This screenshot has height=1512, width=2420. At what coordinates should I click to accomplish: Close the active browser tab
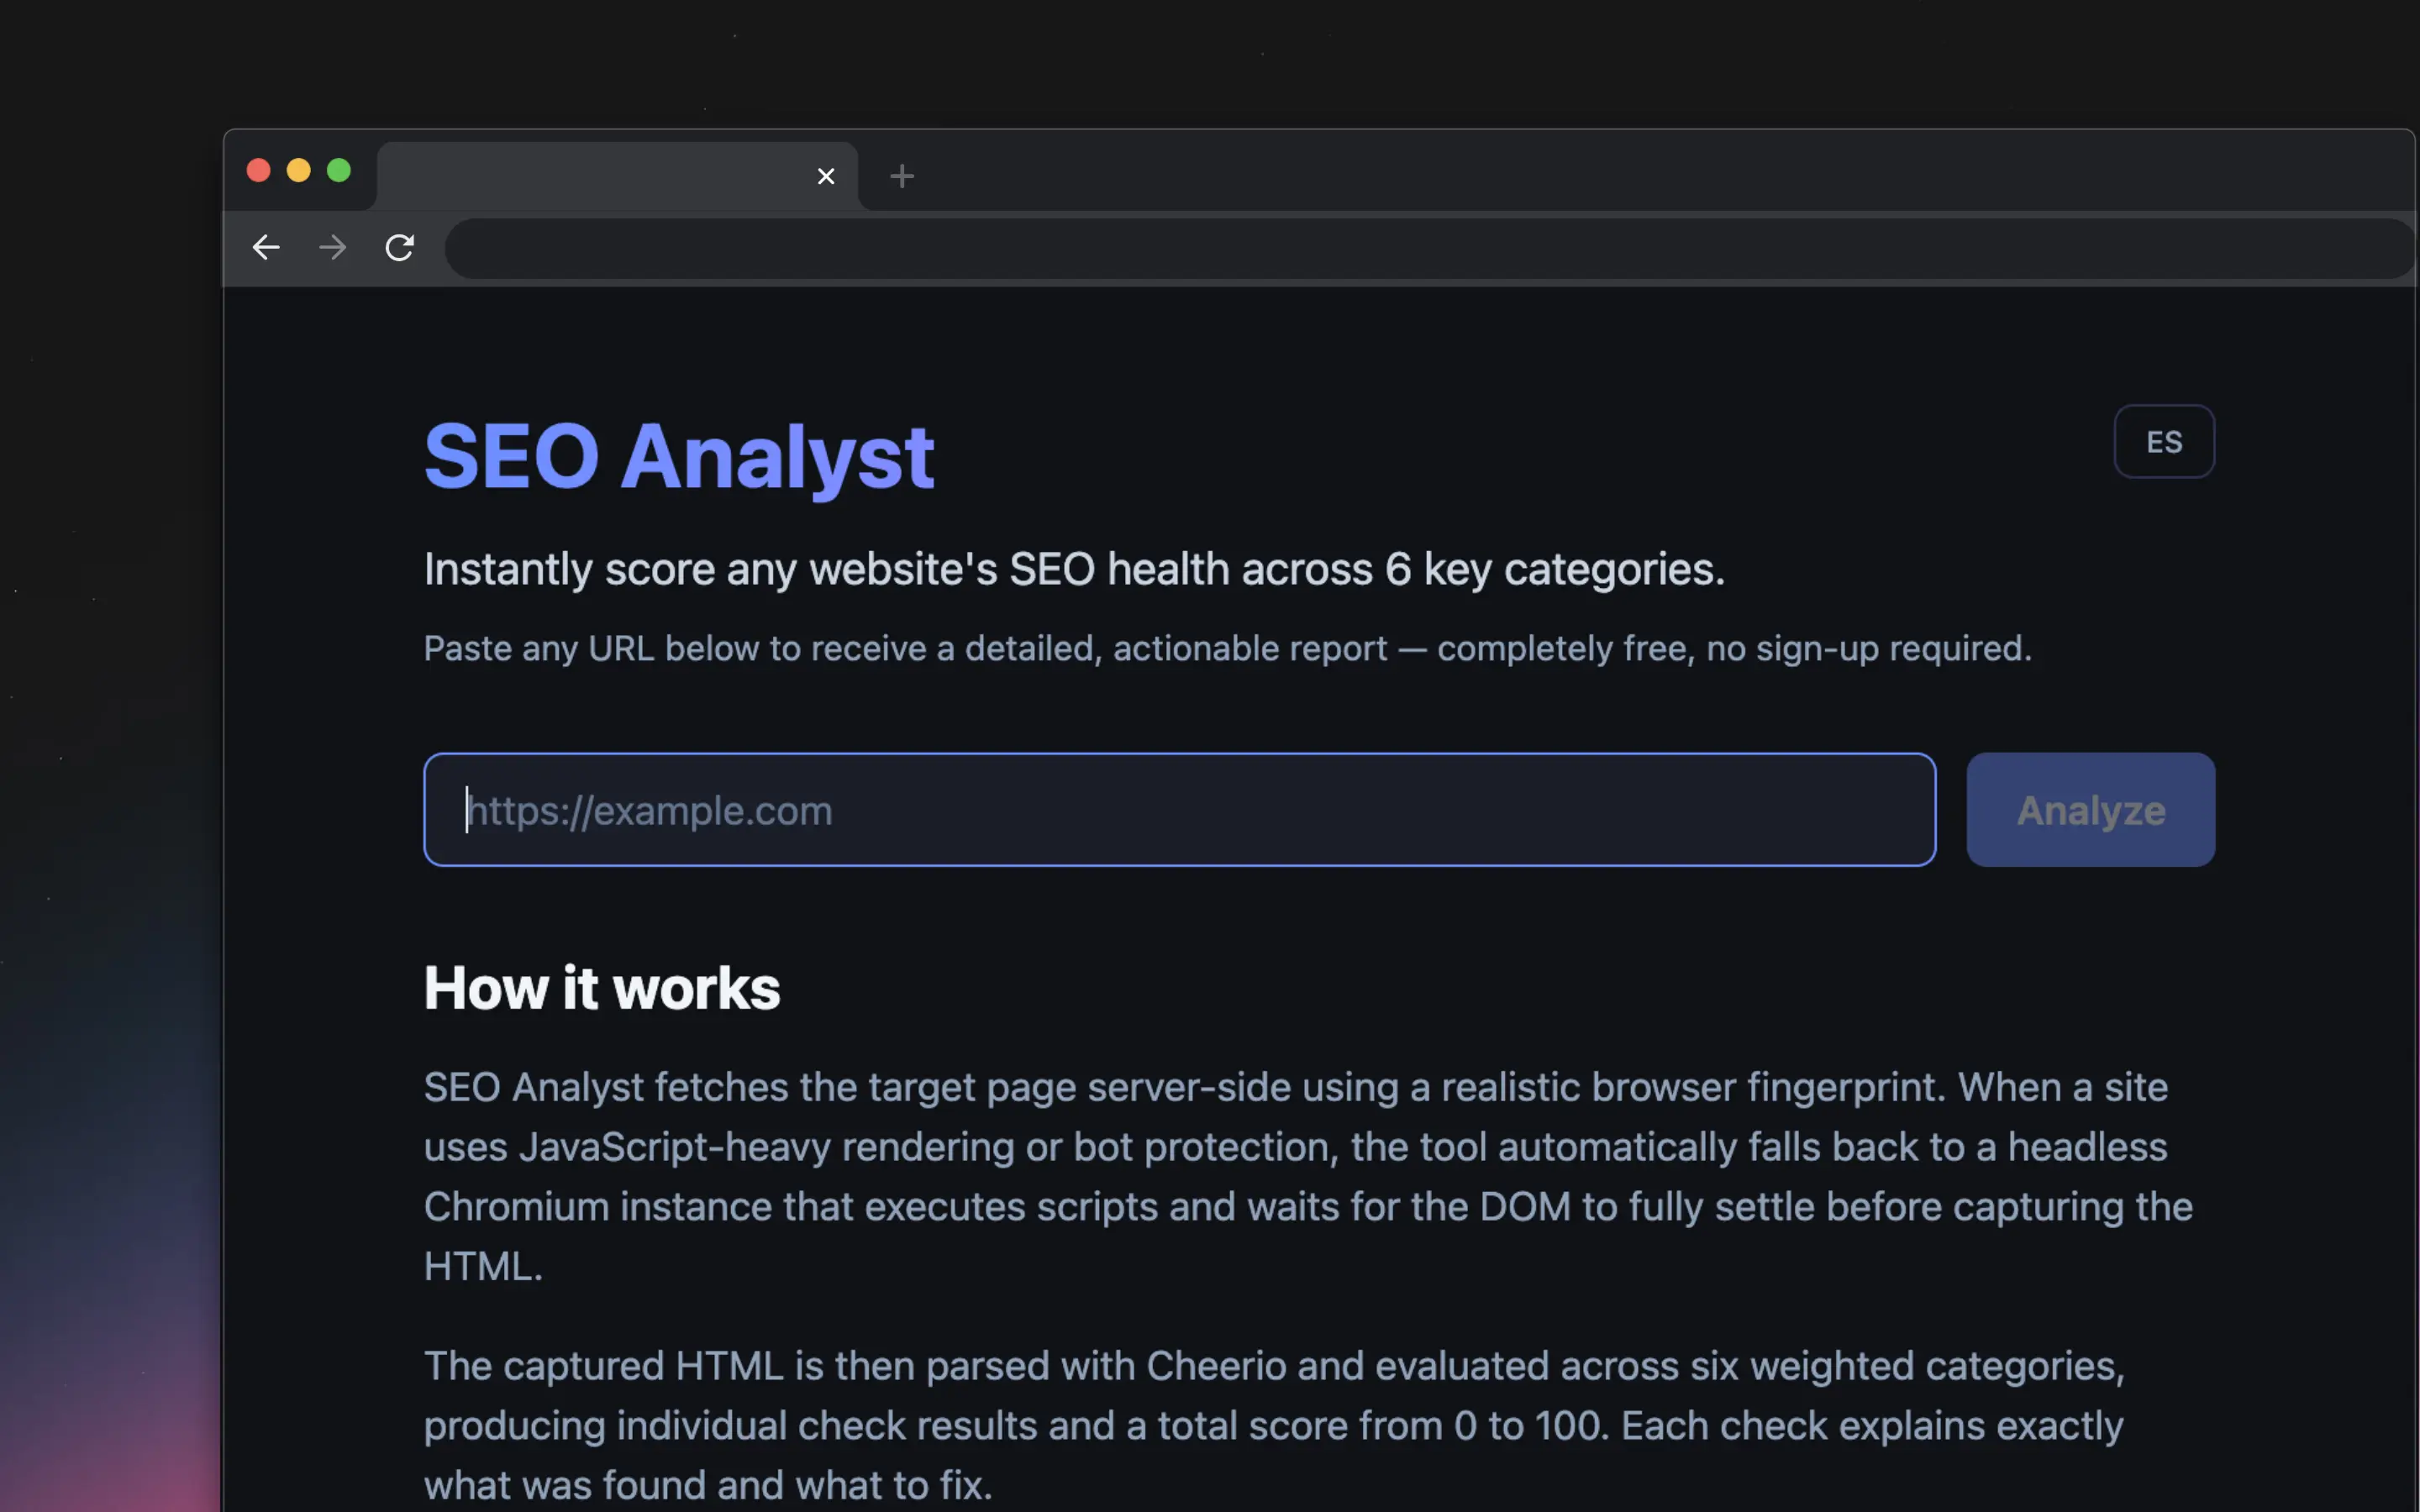826,176
